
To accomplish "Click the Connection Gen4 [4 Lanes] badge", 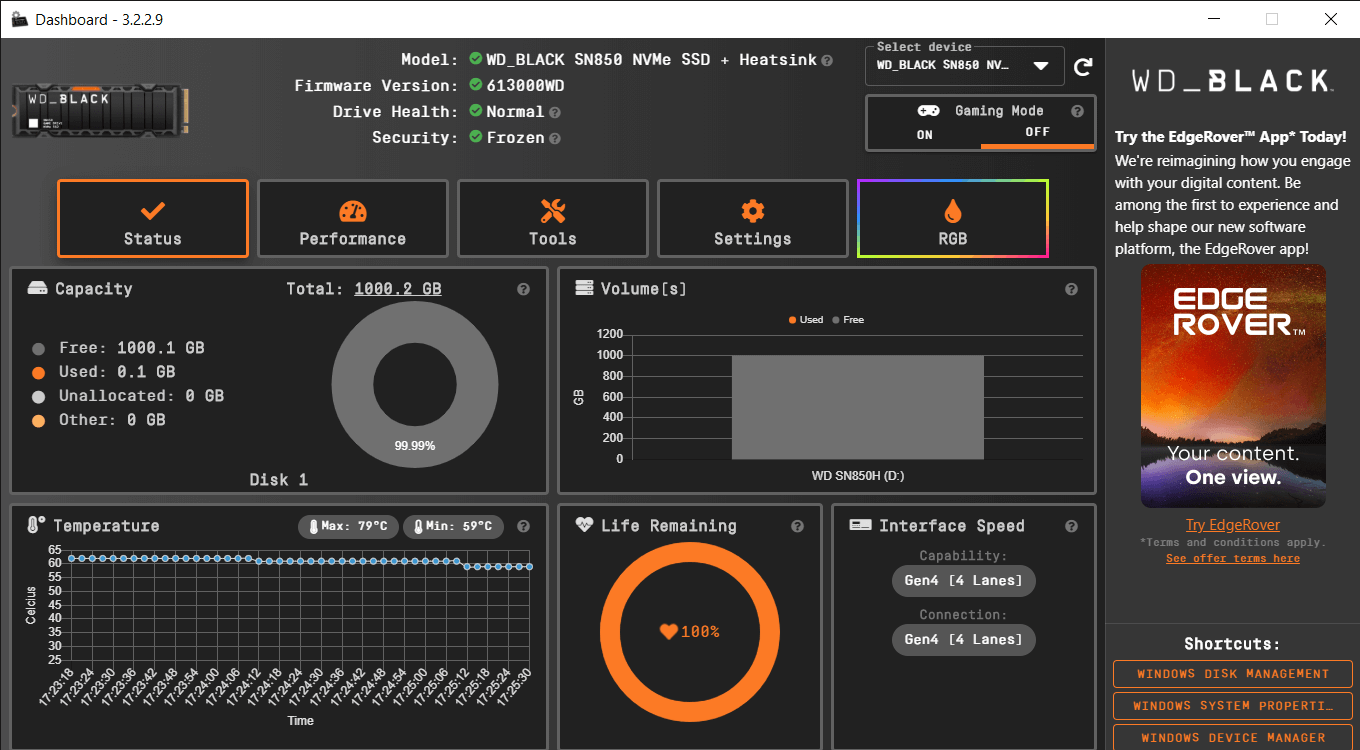I will [x=964, y=640].
